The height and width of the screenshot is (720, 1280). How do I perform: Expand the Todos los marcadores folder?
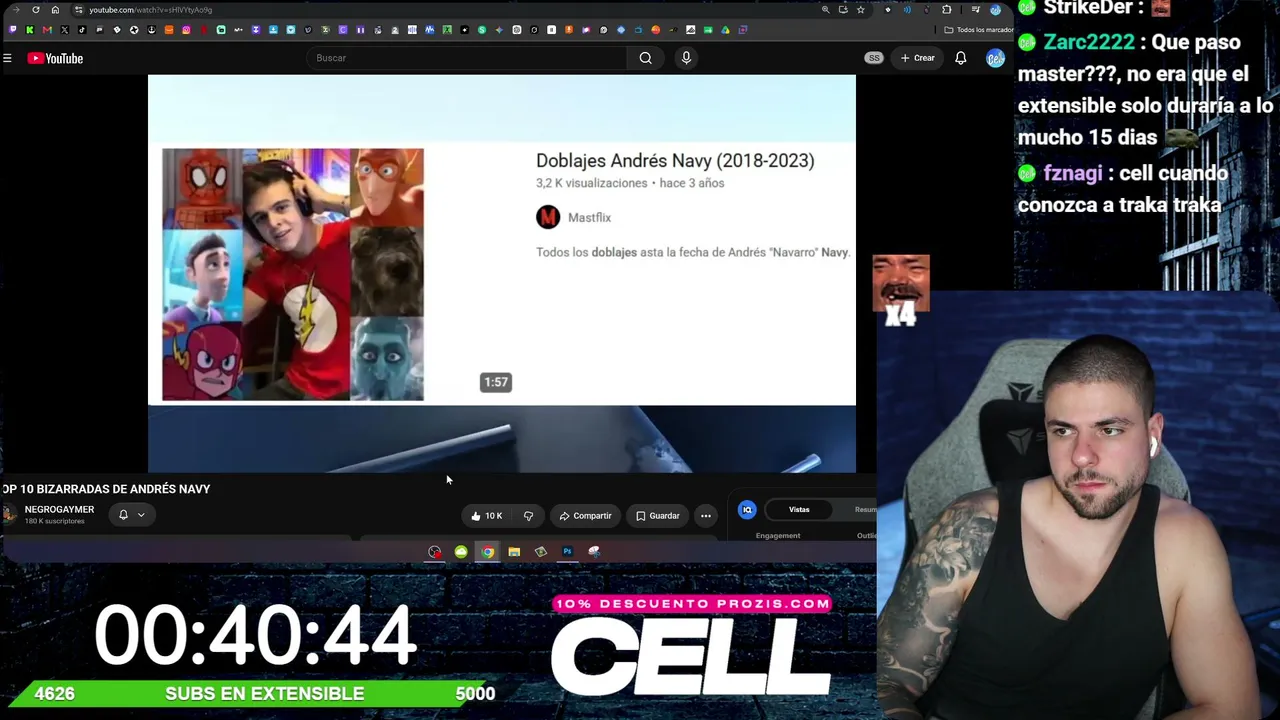tap(980, 30)
